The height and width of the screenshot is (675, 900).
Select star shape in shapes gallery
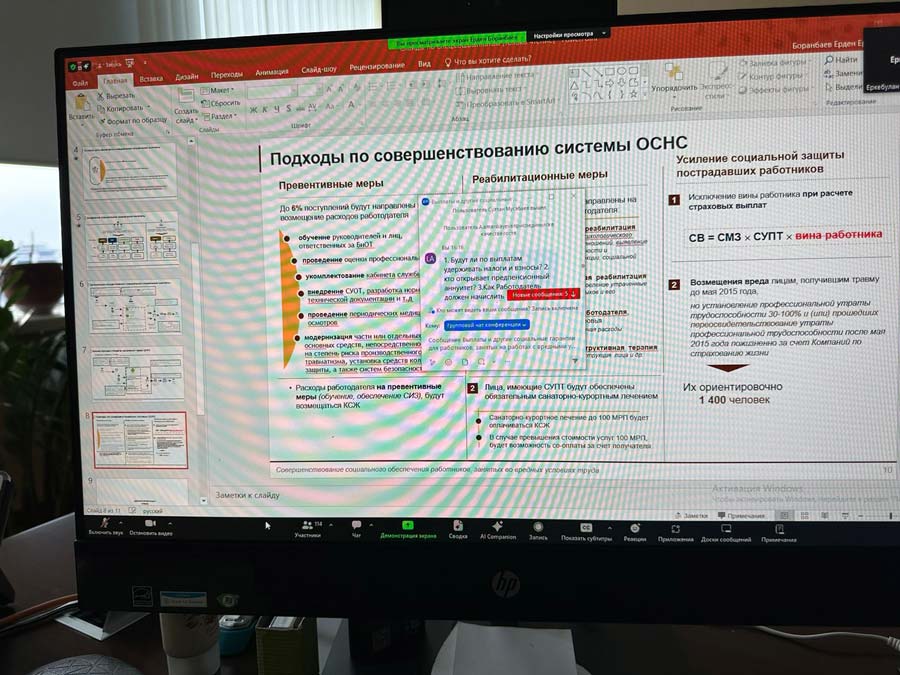tap(634, 95)
